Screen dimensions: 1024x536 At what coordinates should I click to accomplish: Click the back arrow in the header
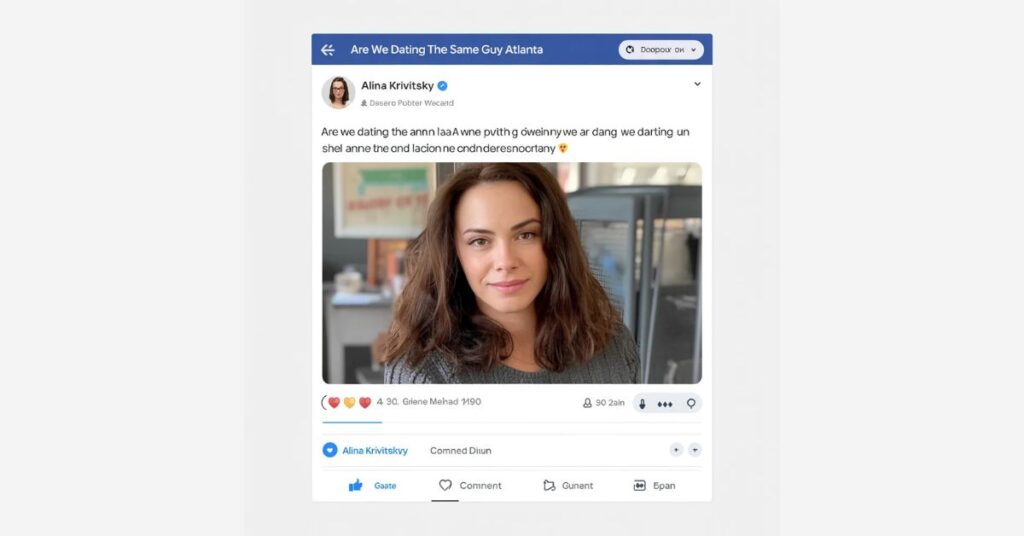(x=327, y=50)
